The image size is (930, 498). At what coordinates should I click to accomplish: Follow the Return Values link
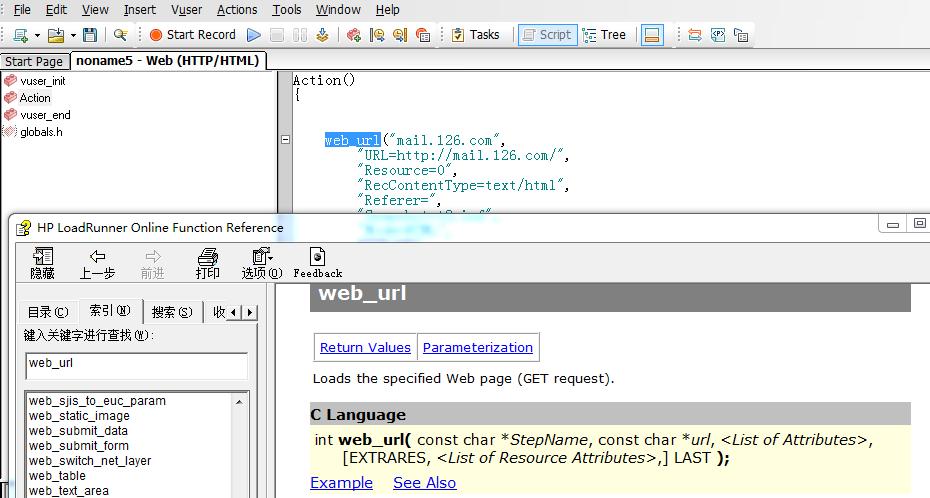coord(365,348)
